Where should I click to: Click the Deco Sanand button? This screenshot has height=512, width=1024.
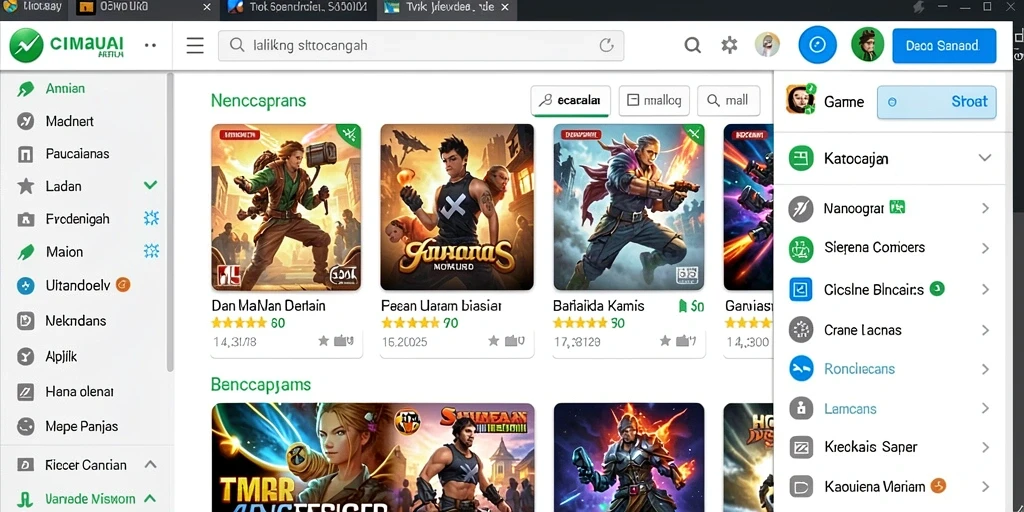tap(944, 46)
